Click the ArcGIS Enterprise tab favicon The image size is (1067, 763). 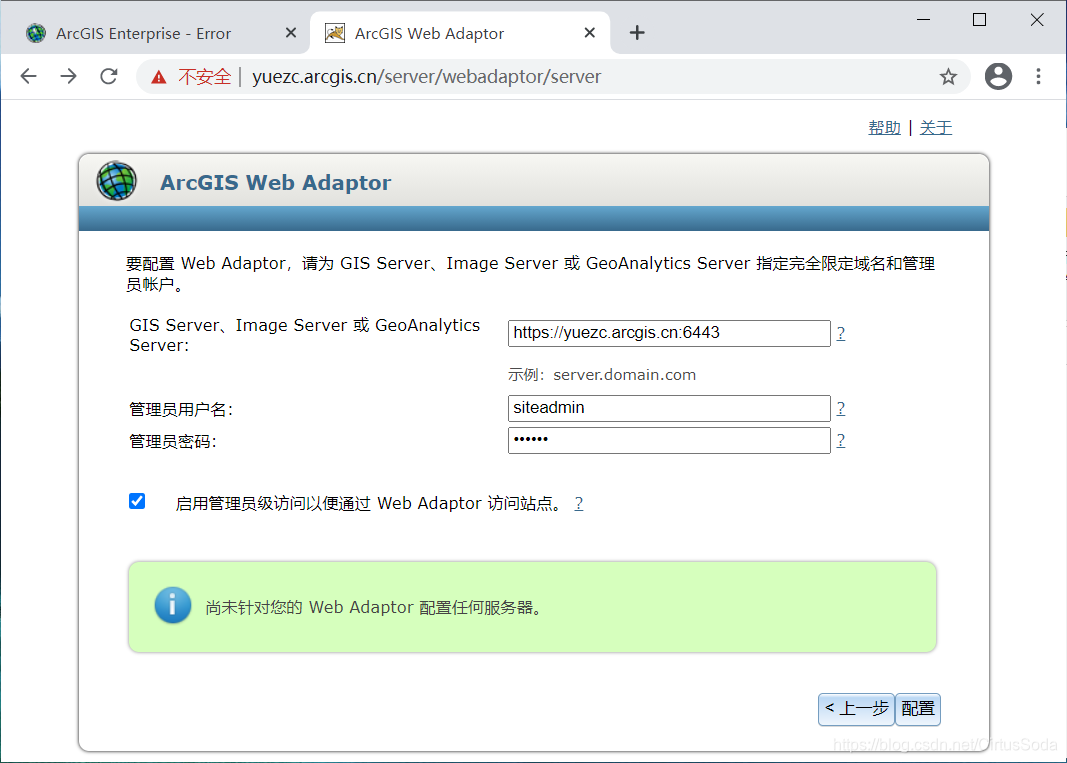[35, 33]
